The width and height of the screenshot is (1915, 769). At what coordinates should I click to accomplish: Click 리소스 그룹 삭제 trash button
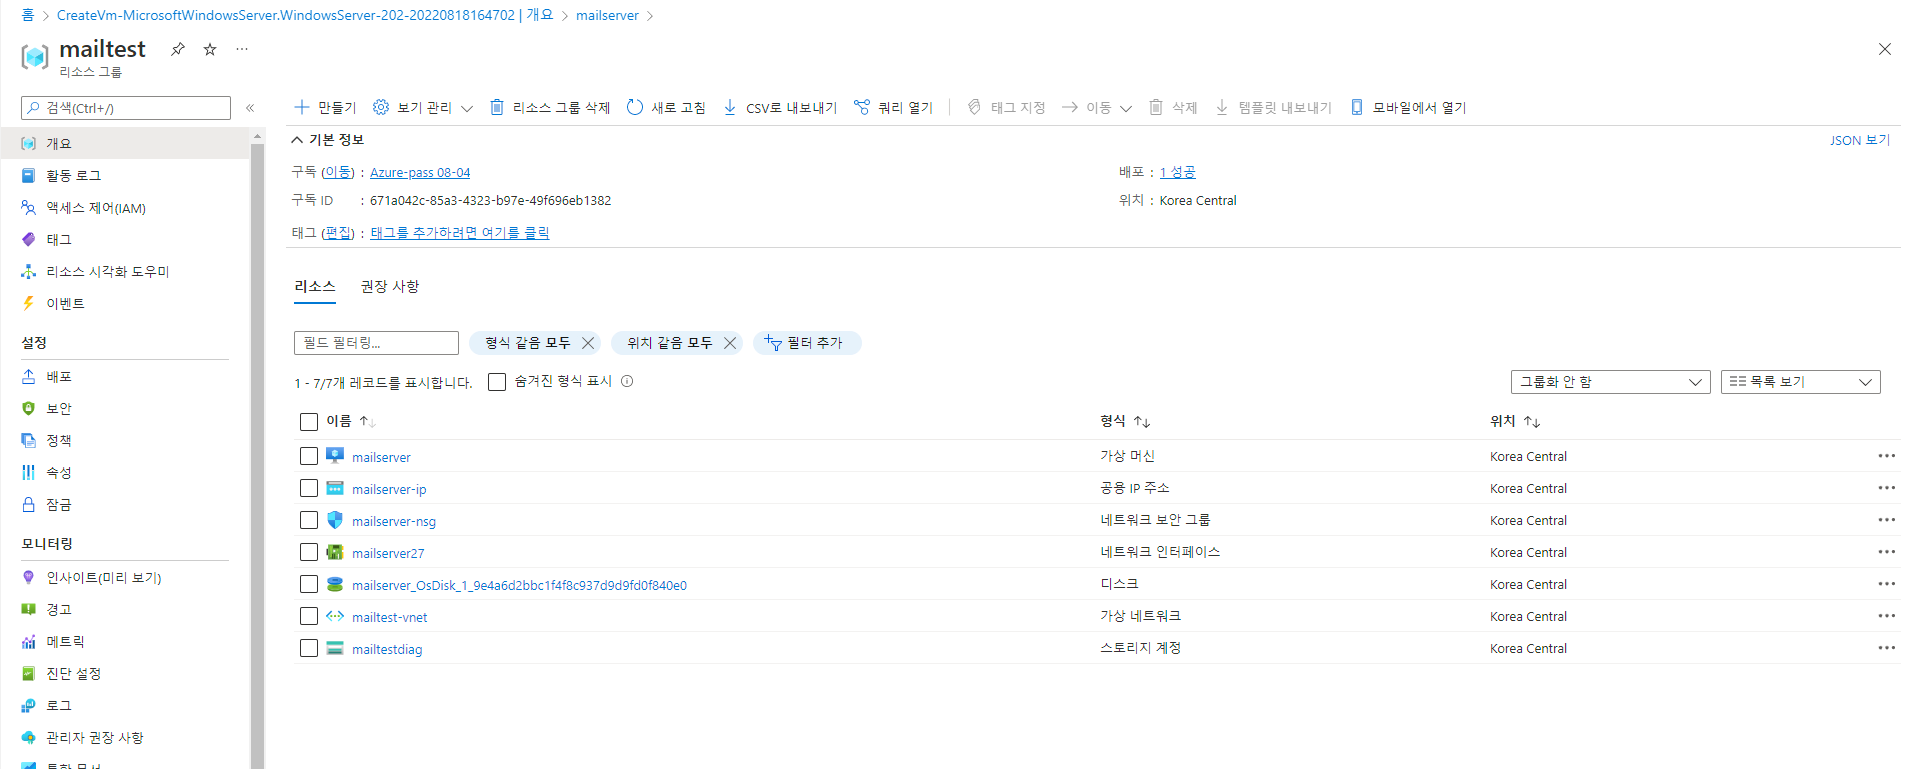550,107
